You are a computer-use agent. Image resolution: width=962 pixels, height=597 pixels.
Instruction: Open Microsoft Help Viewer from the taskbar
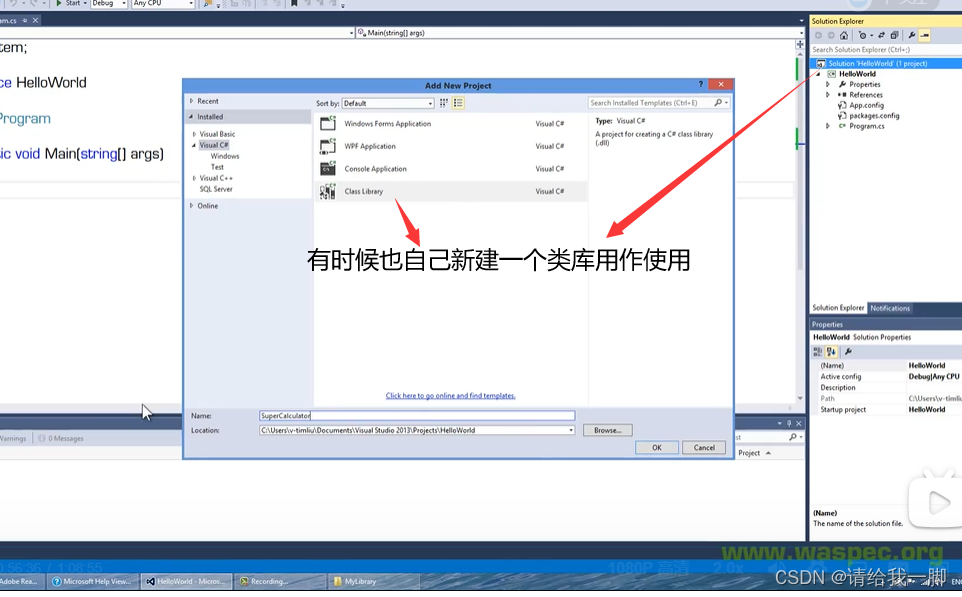pyautogui.click(x=92, y=581)
